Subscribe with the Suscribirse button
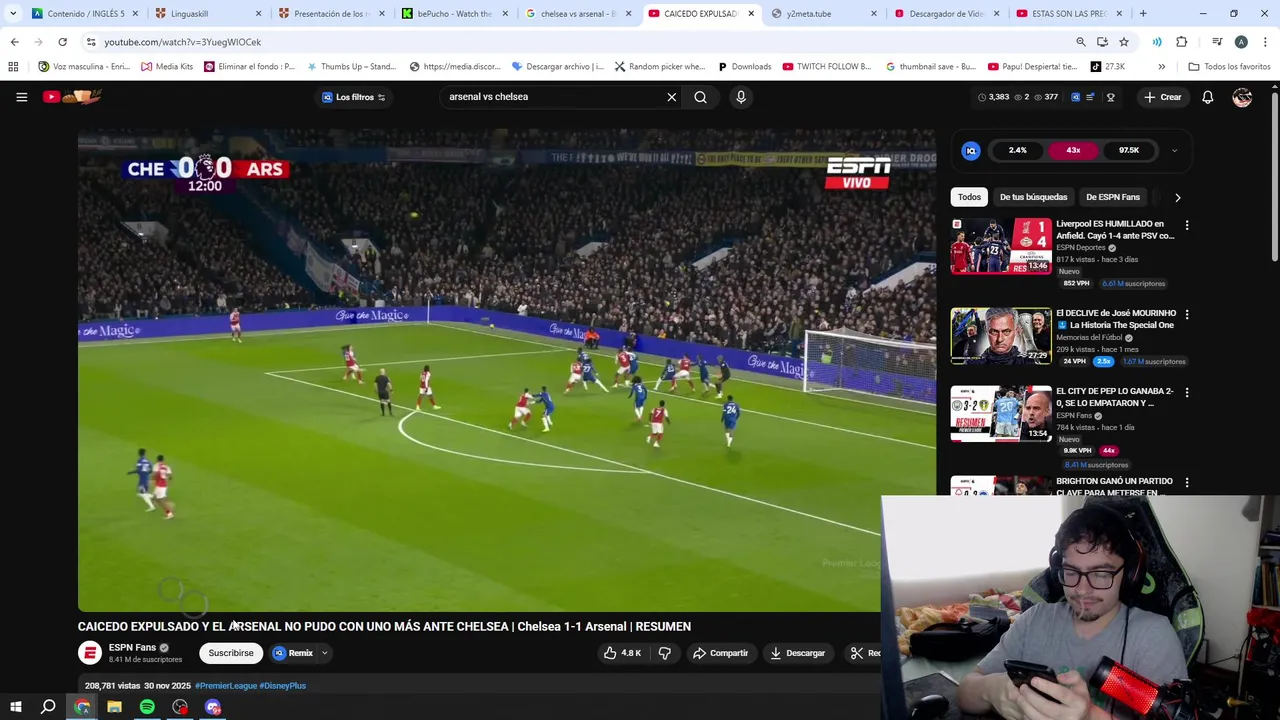 pos(231,653)
